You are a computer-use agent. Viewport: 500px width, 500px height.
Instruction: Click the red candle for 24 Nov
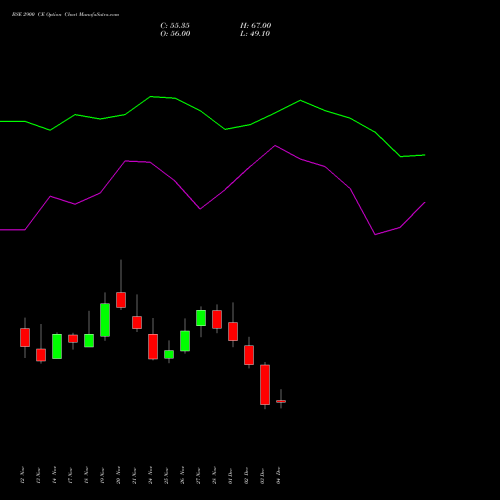click(x=153, y=347)
